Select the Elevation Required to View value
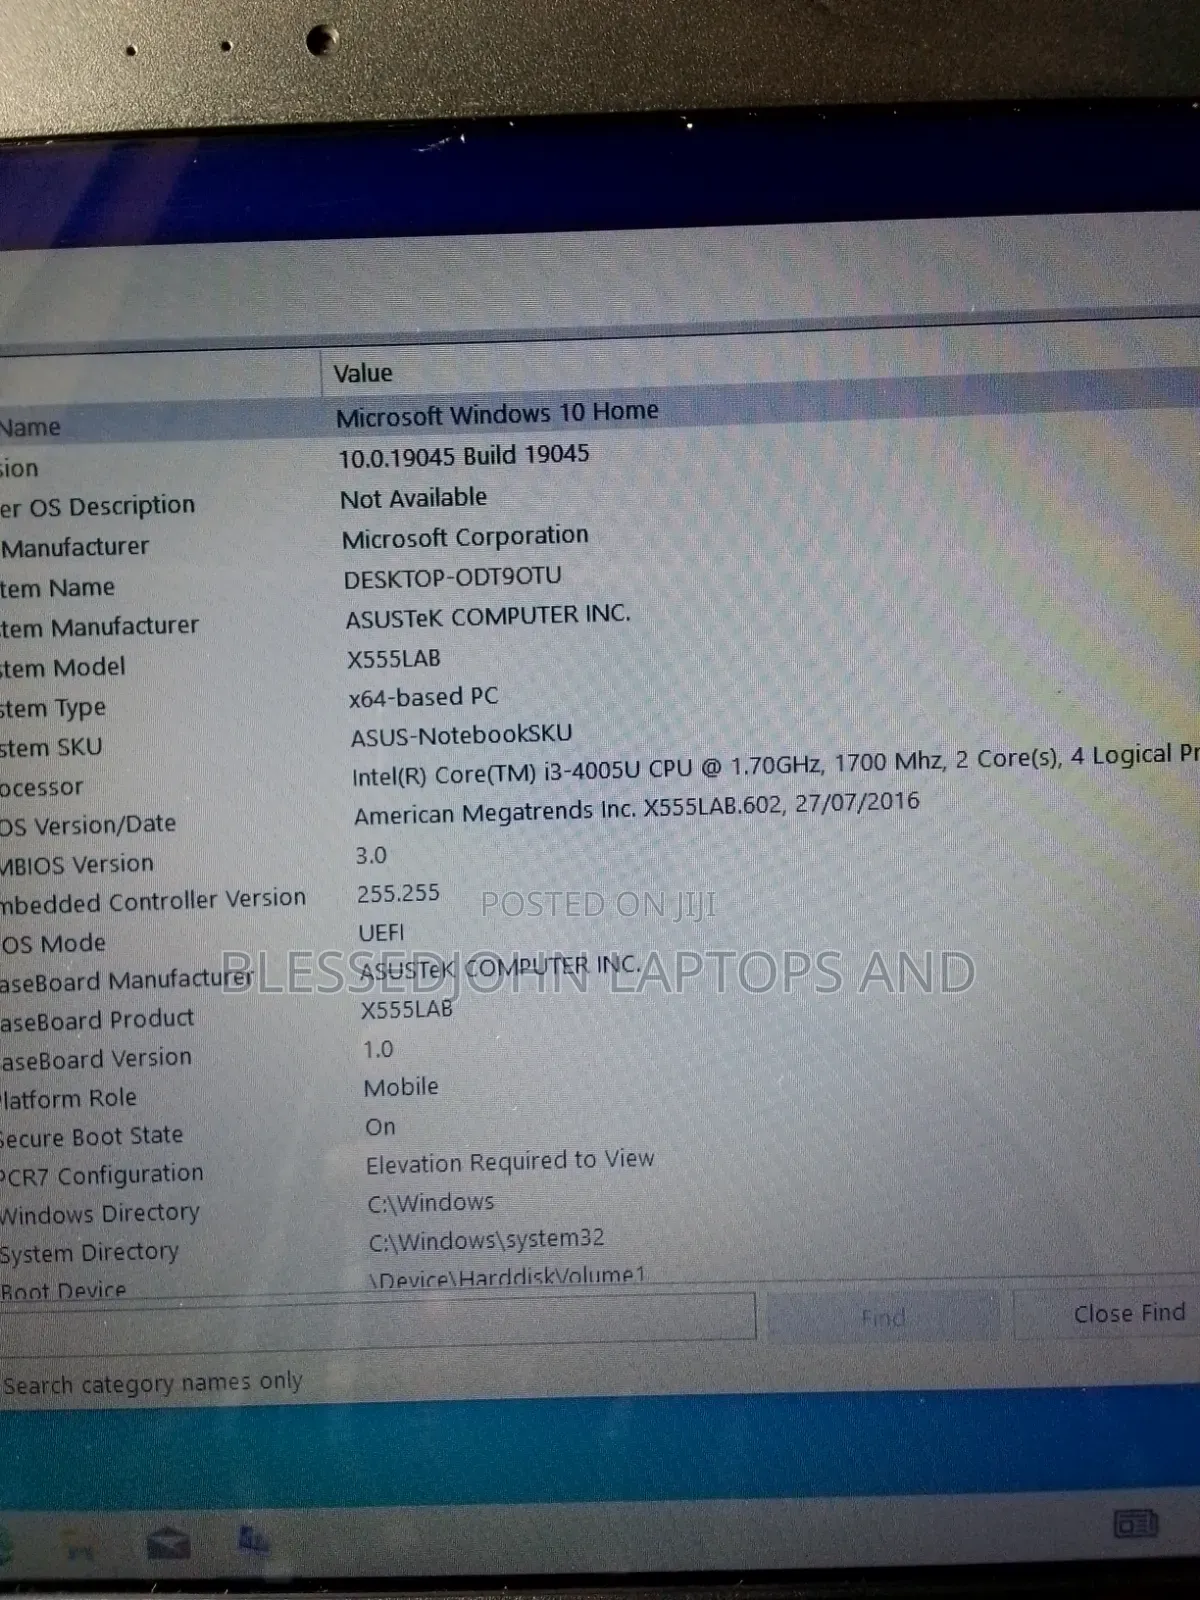Screen dimensions: 1200x1600 510,1162
